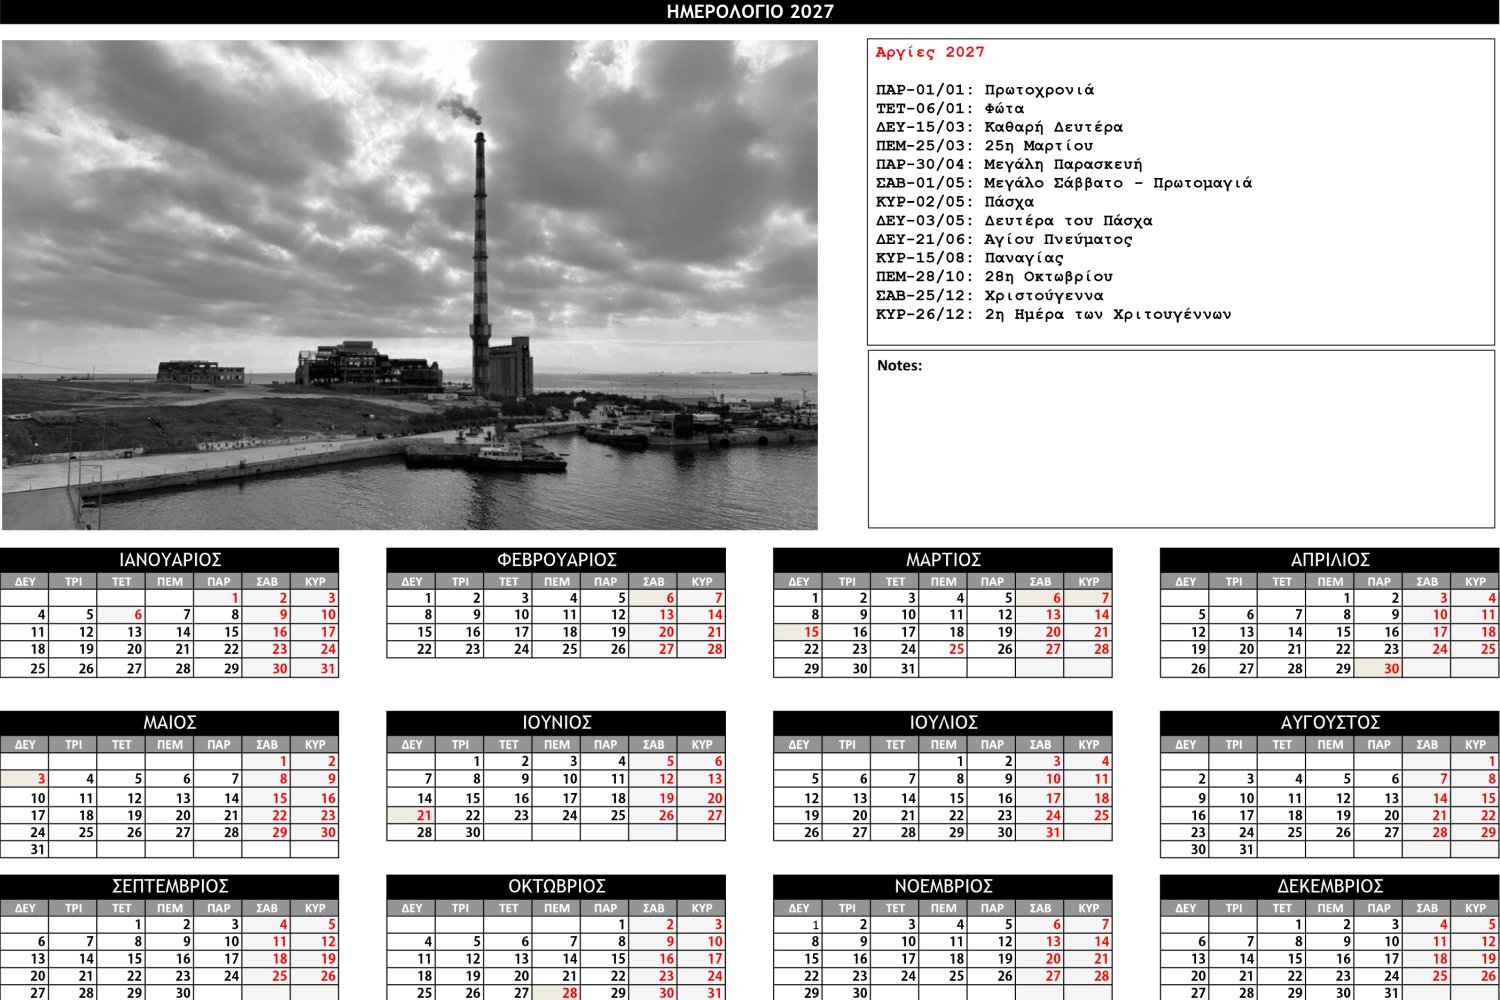Click the Αργίες 2027 heading
The image size is (1500, 1000).
930,52
